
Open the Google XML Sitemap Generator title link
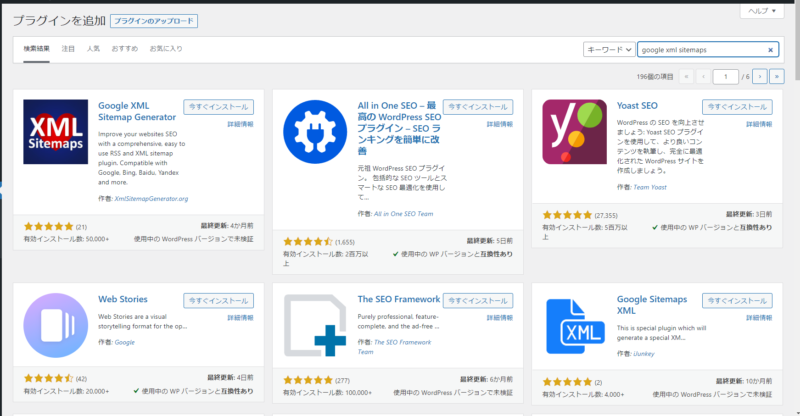137,111
